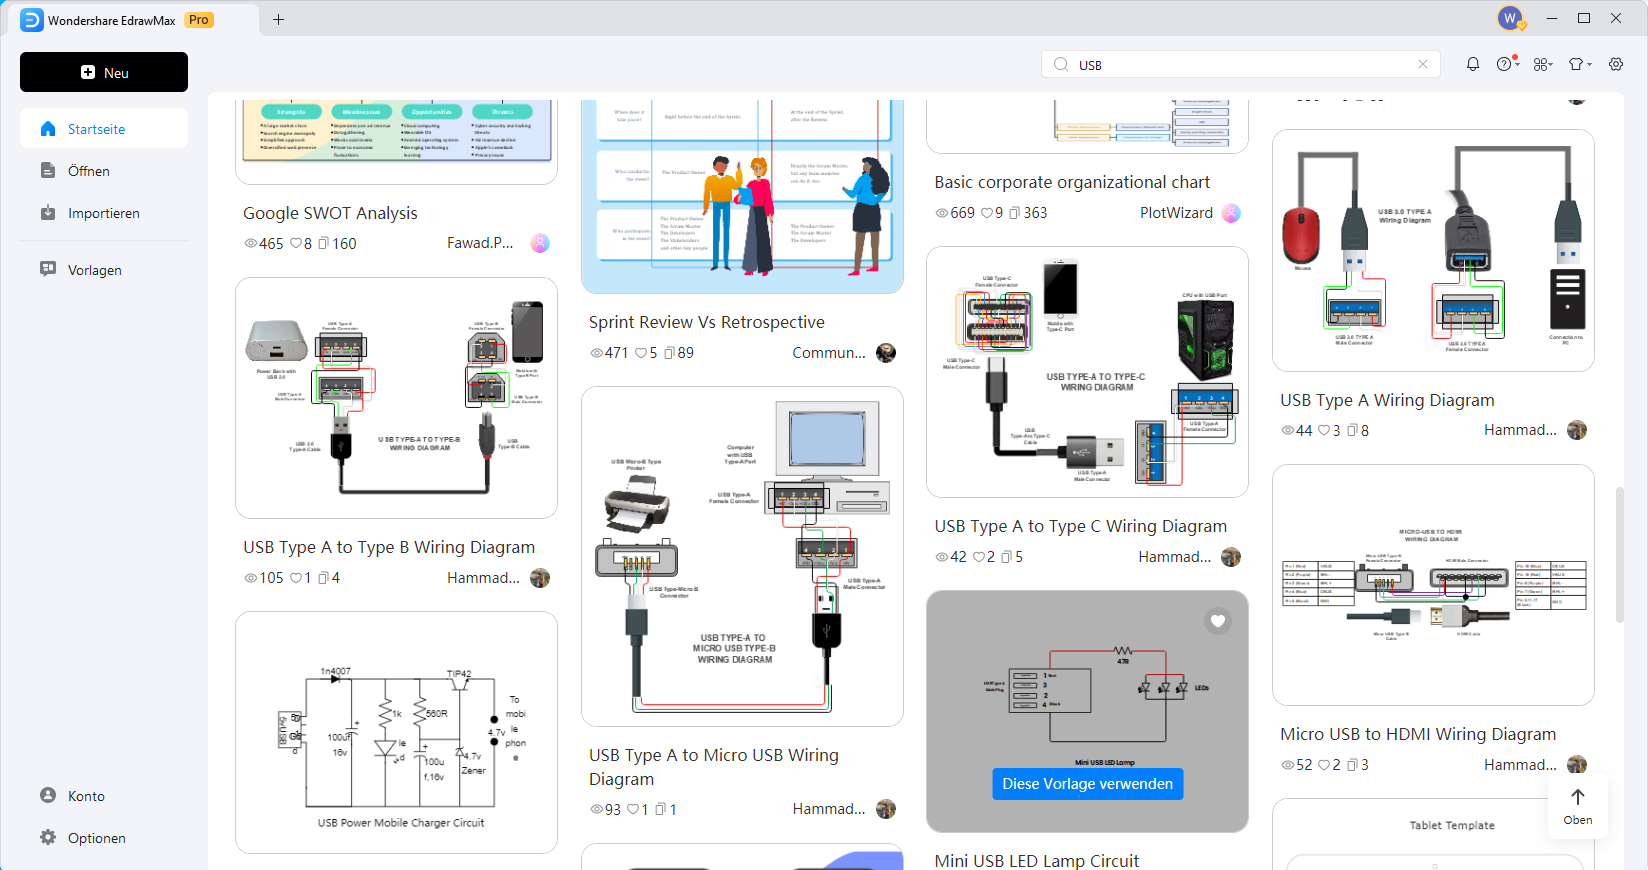Use the Diese Vorlage verwenden button
Viewport: 1648px width, 870px height.
1087,784
